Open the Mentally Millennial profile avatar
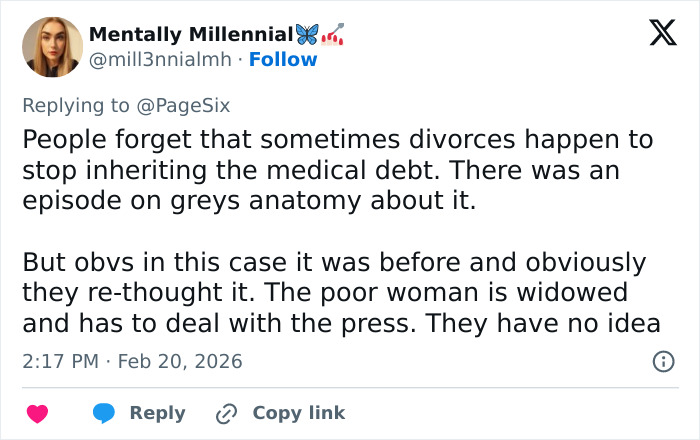The width and height of the screenshot is (700, 440). click(x=52, y=46)
